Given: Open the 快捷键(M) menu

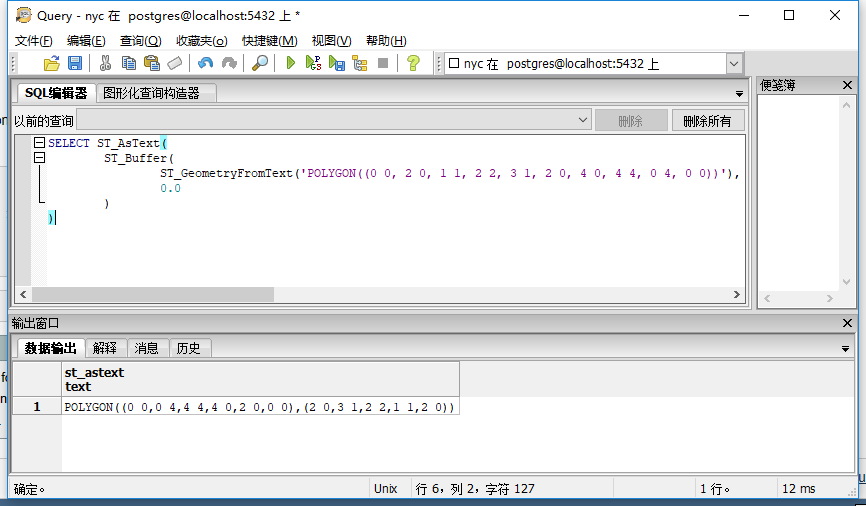Looking at the screenshot, I should point(270,41).
